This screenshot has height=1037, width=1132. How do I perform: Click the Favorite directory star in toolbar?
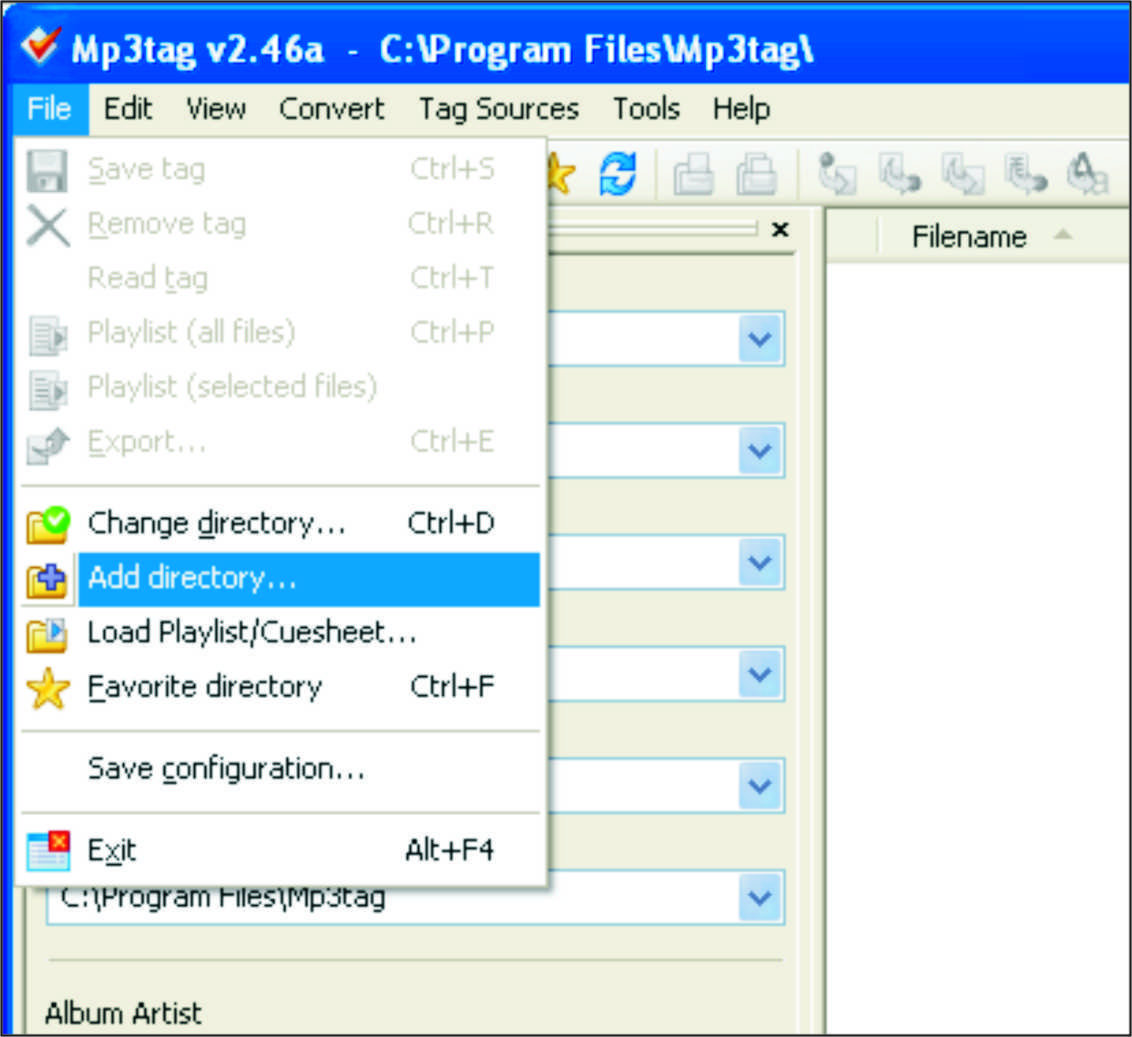(x=562, y=174)
